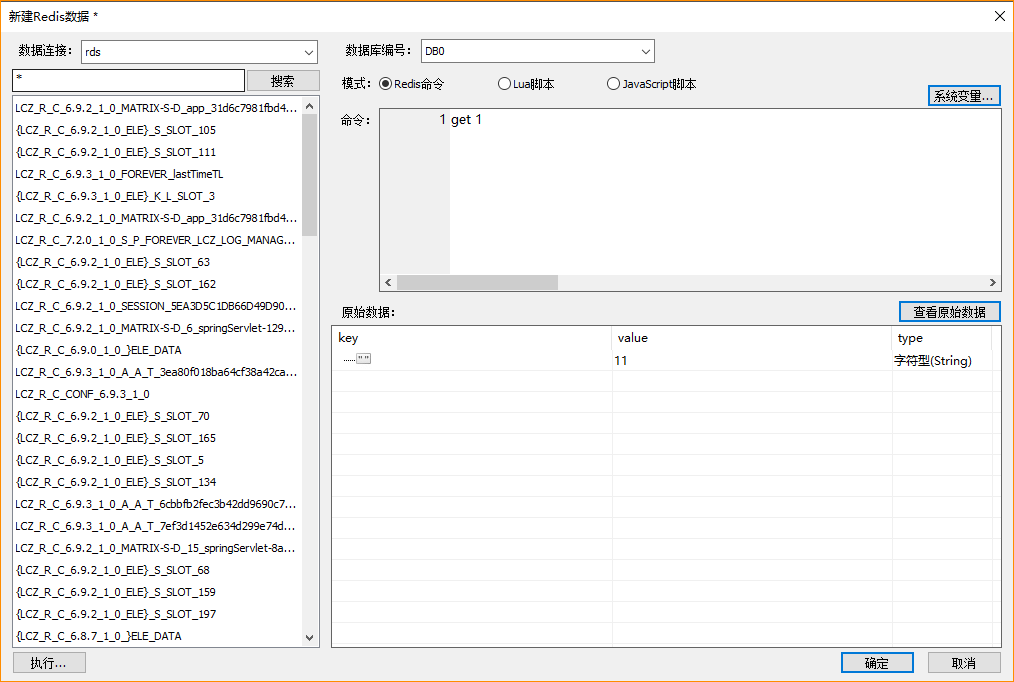Click the 搜索 button
Viewport: 1014px width, 682px height.
click(282, 81)
